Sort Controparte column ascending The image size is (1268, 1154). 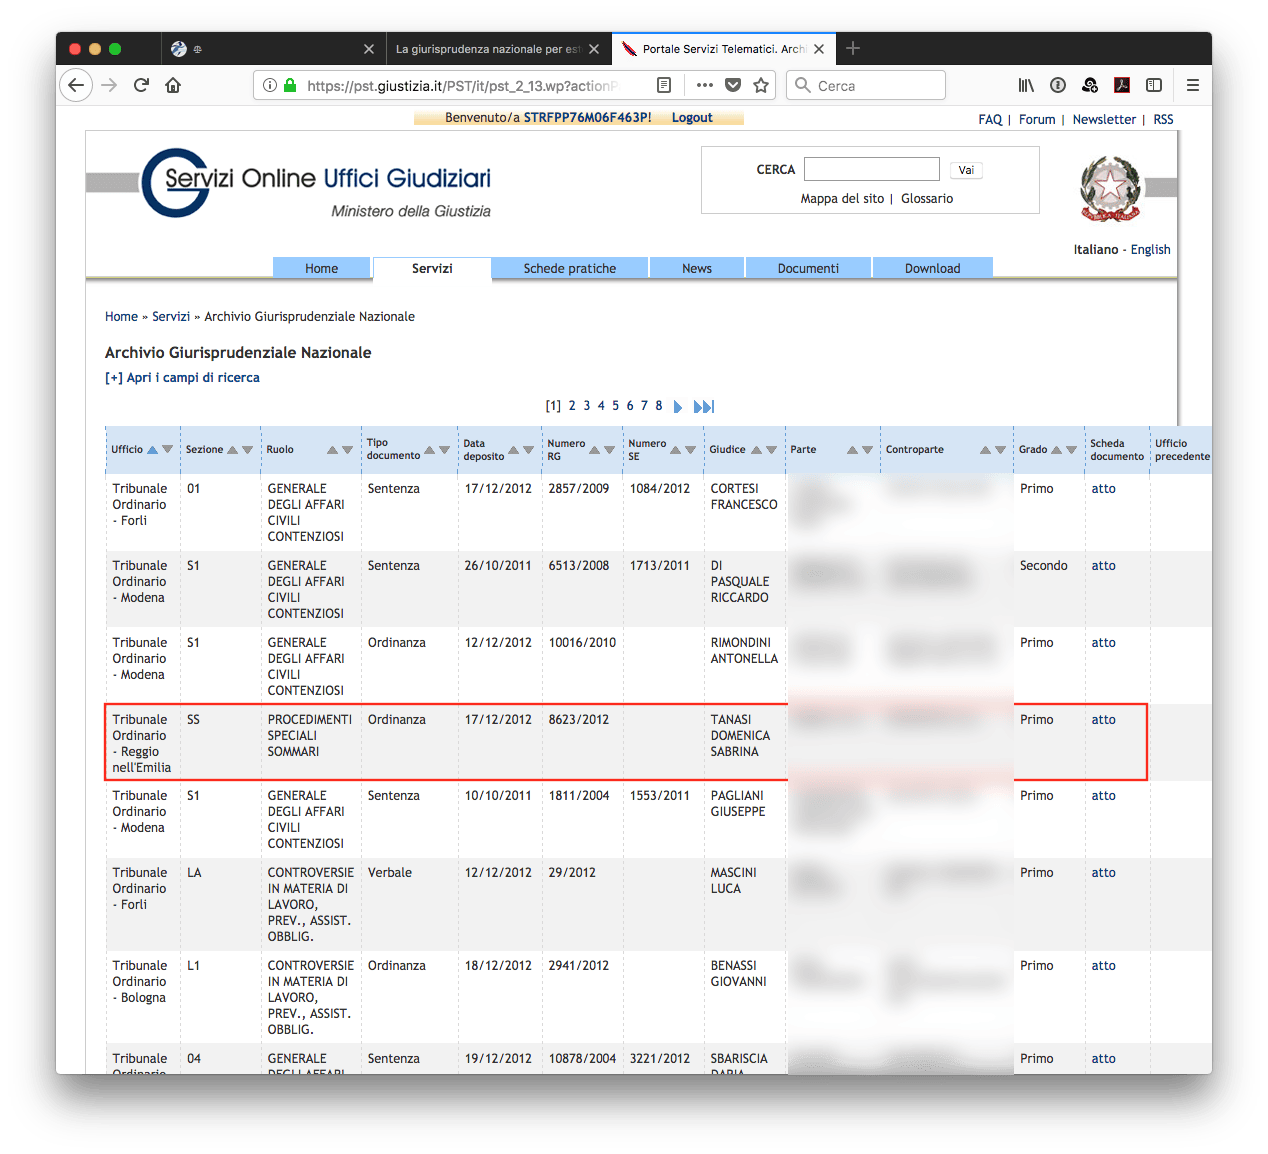tap(985, 450)
